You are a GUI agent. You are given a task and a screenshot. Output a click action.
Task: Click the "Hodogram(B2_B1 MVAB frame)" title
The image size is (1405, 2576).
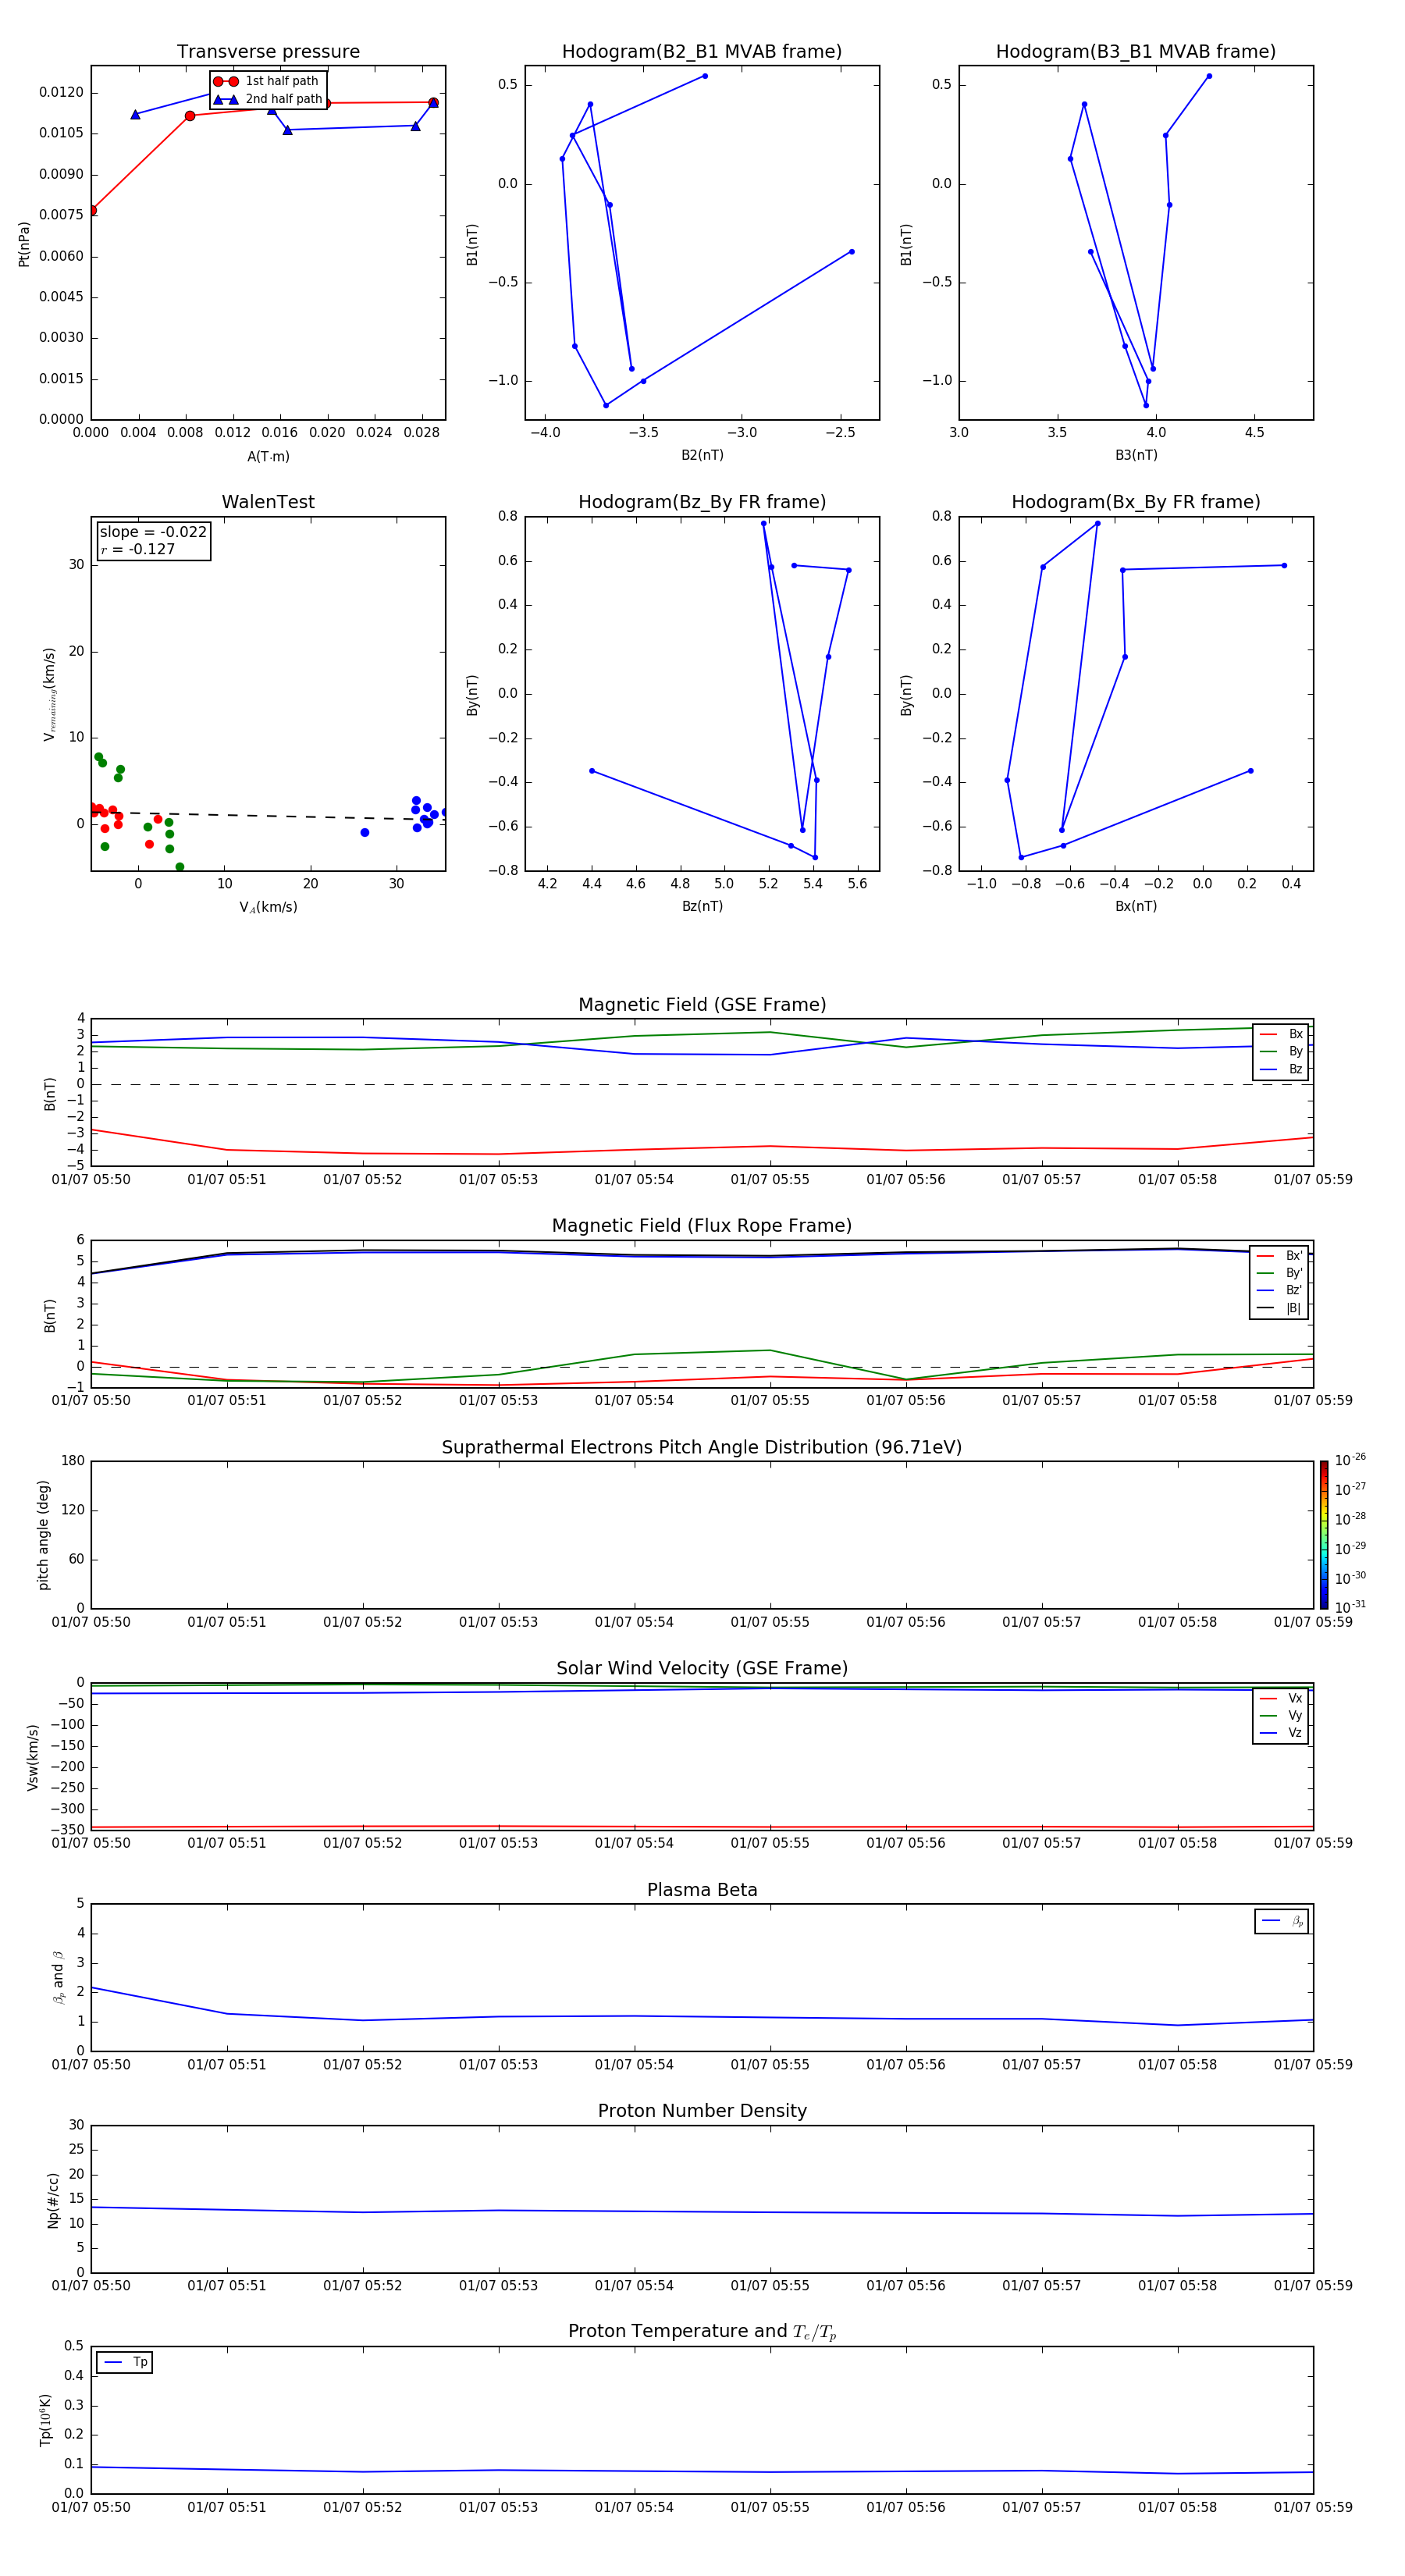[x=702, y=52]
